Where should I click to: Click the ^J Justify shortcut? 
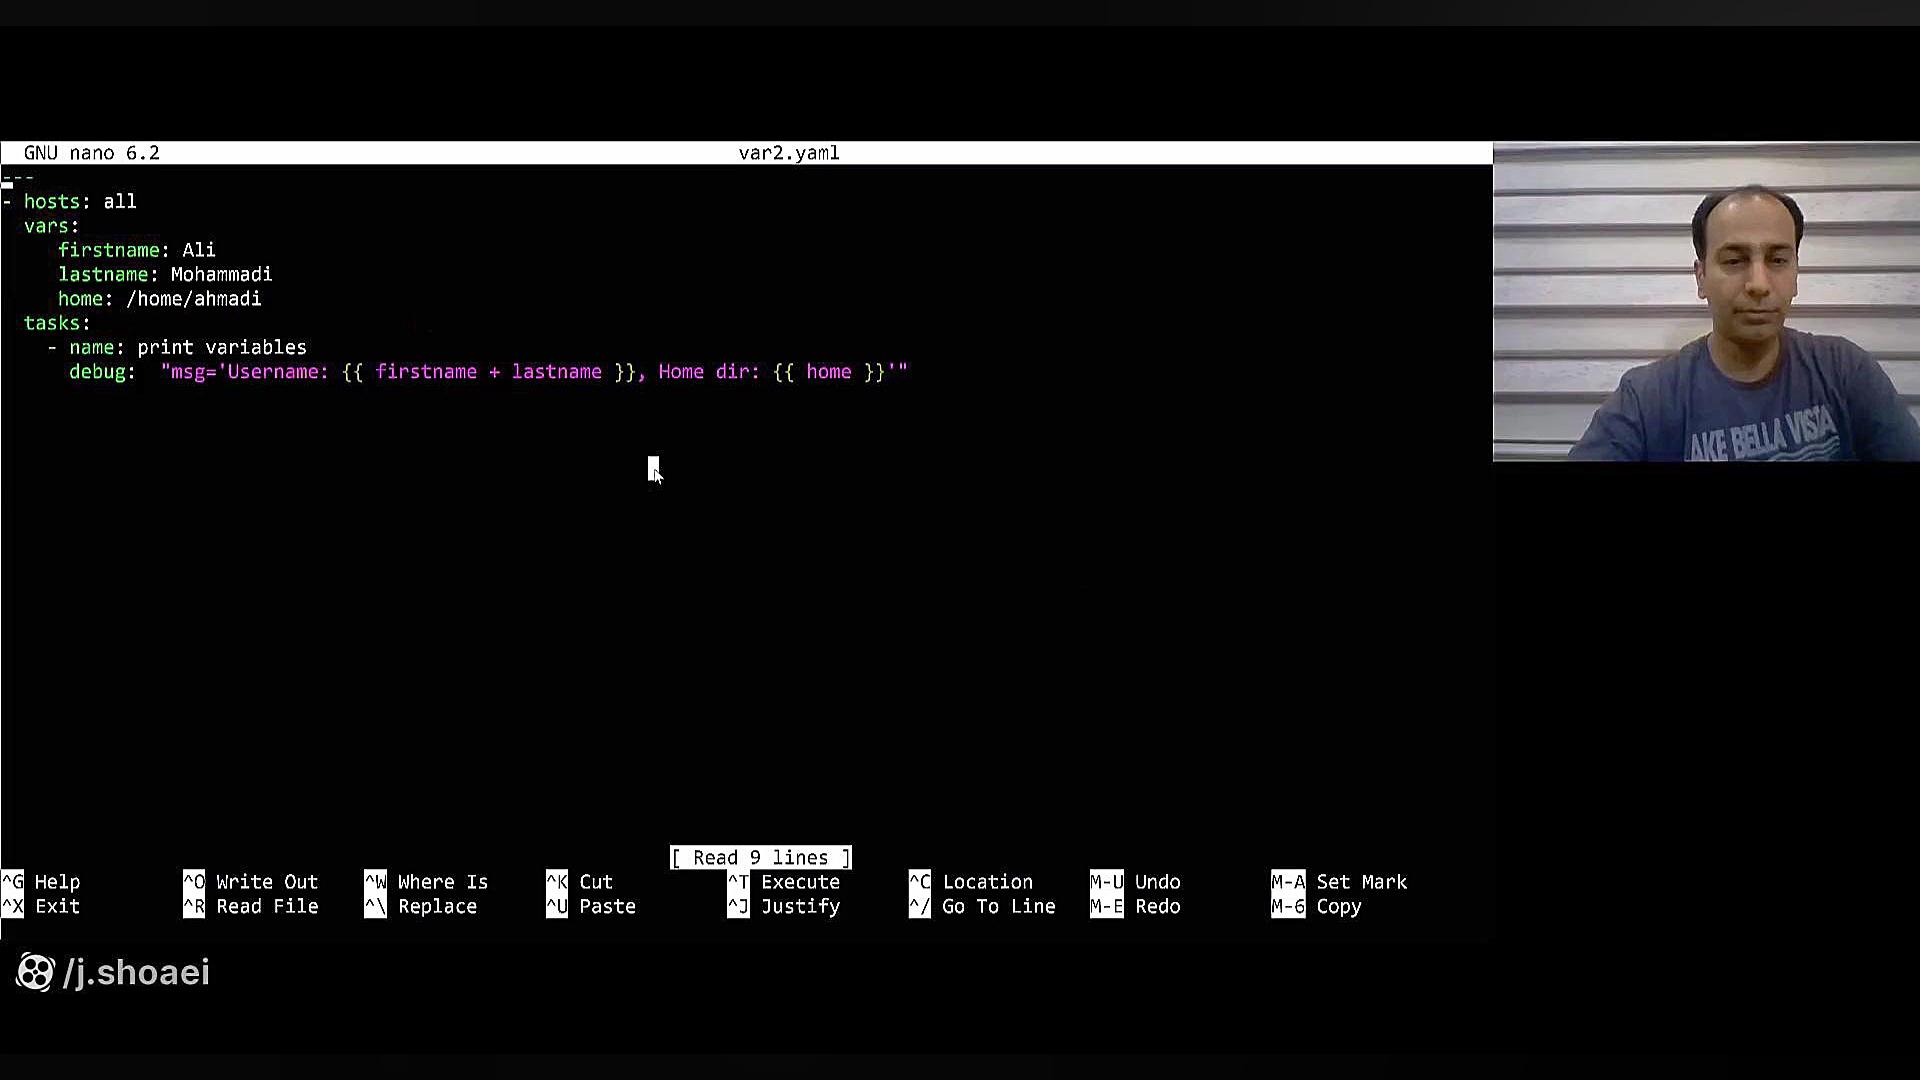pyautogui.click(x=784, y=906)
